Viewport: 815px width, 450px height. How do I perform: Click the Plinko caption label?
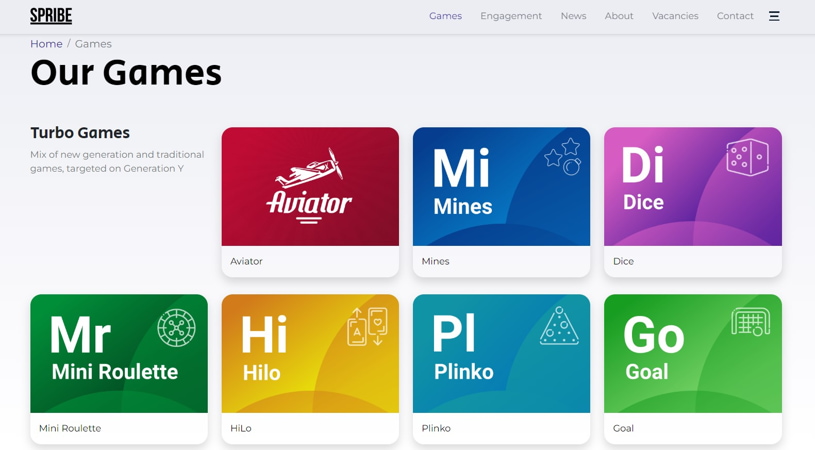[x=436, y=428]
